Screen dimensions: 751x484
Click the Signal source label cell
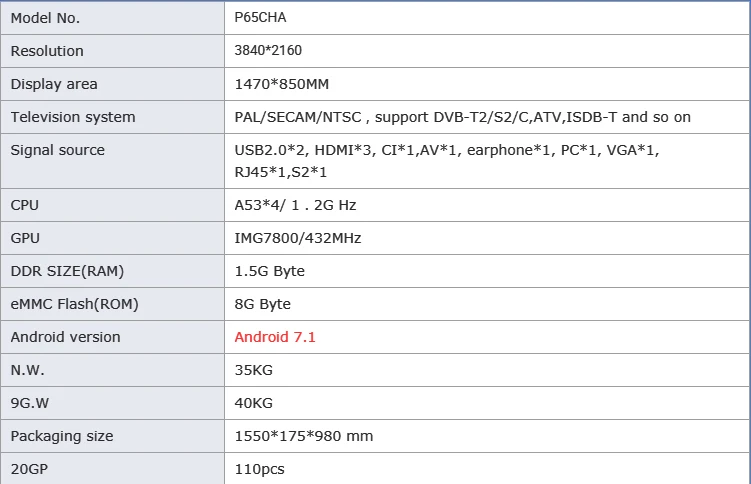tap(57, 150)
